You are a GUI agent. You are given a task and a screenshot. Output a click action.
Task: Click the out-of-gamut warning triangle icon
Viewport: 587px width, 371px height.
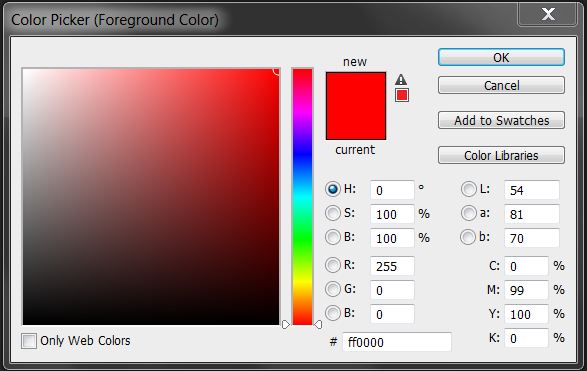[401, 79]
